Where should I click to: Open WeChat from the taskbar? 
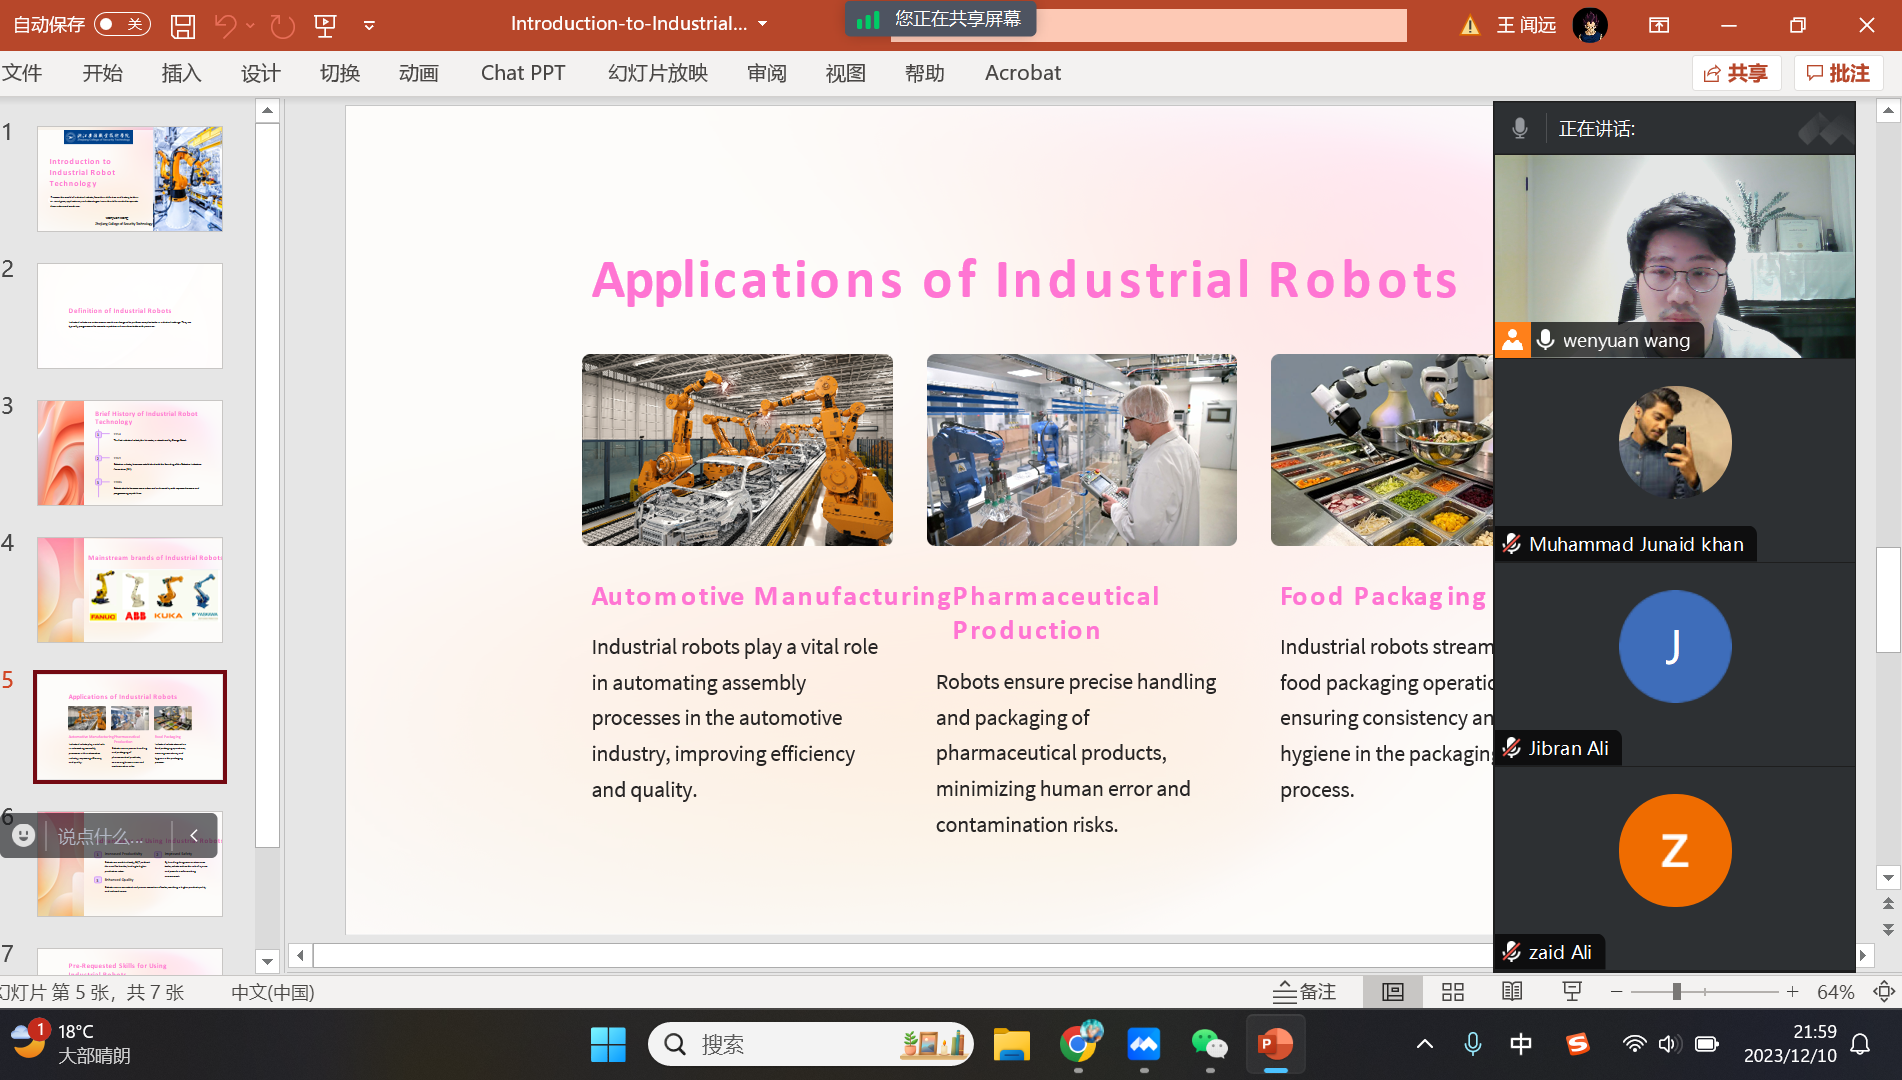coord(1209,1045)
